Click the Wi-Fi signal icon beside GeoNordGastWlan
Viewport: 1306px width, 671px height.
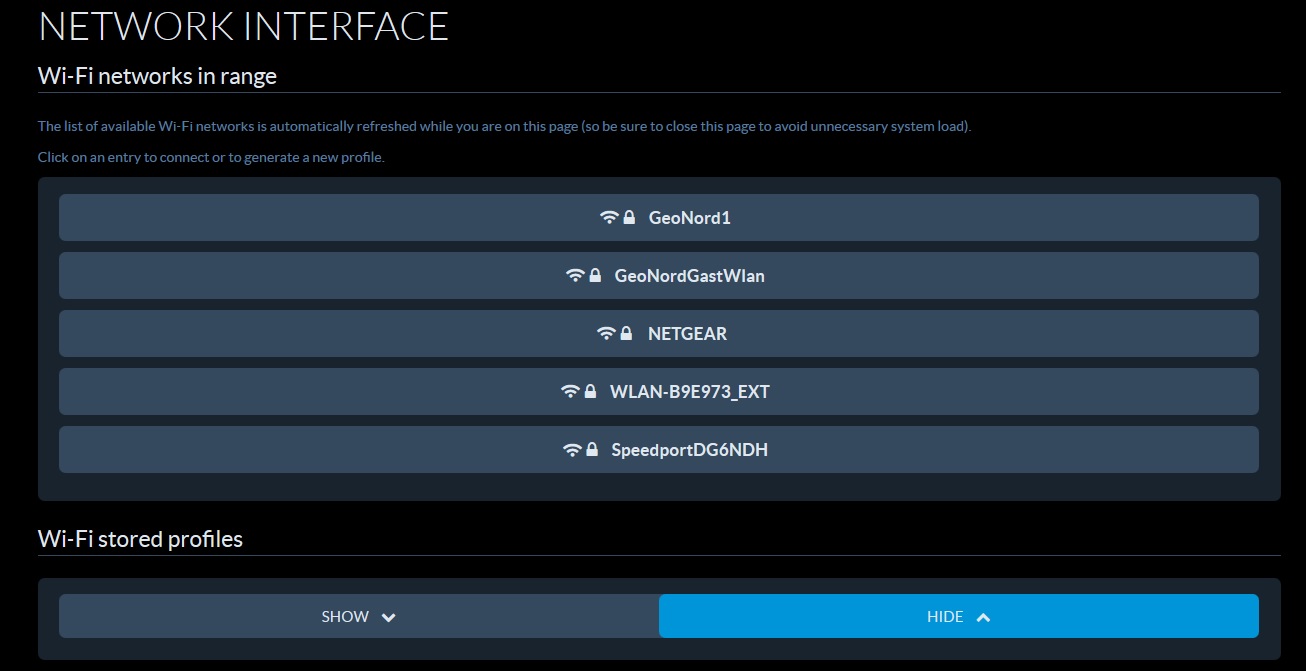pos(575,275)
